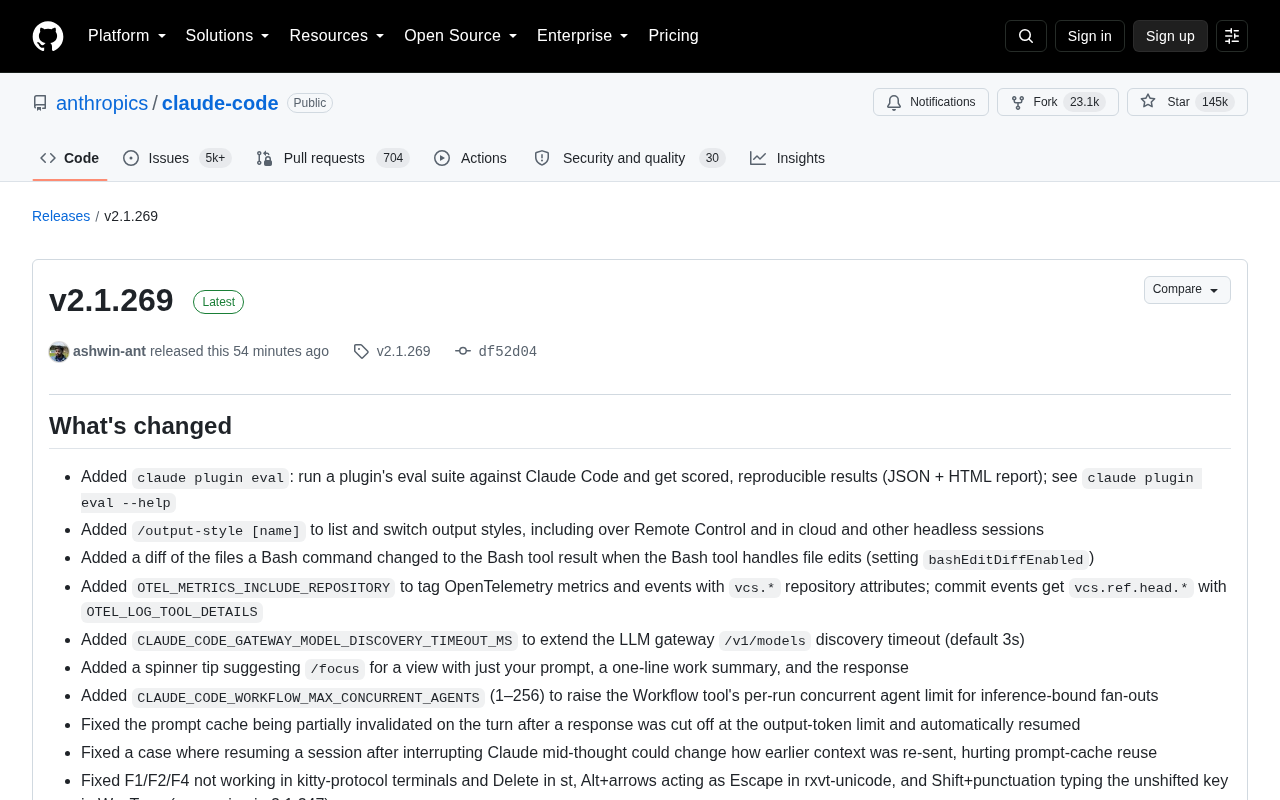This screenshot has width=1280, height=800.
Task: Switch to the Issues tab
Action: tap(177, 158)
